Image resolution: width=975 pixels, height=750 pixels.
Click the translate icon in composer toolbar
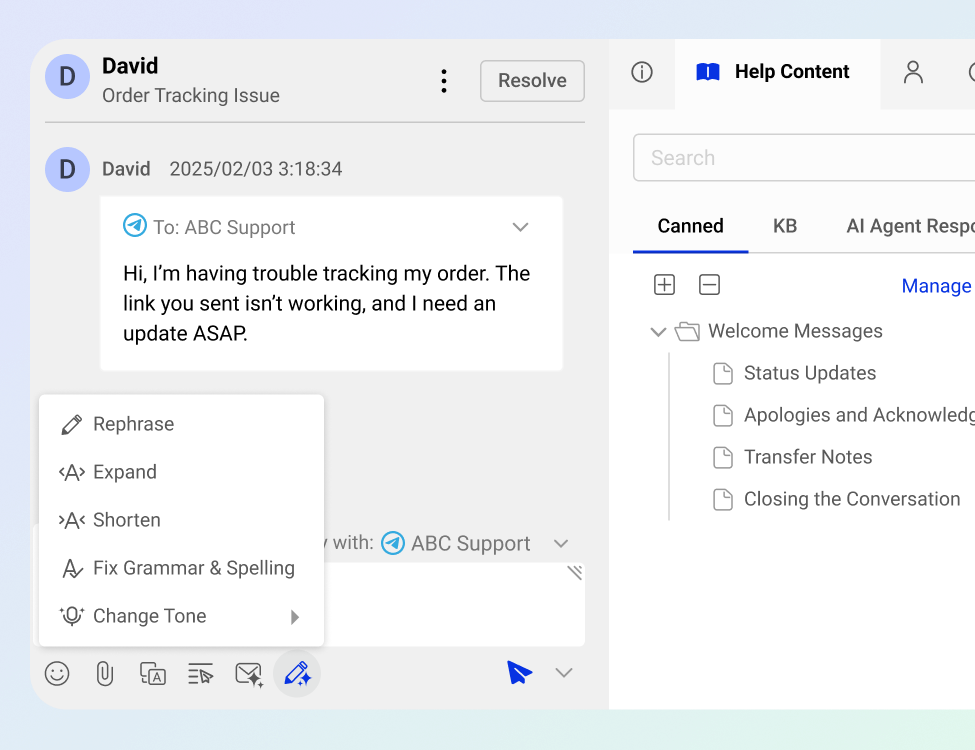pos(153,673)
